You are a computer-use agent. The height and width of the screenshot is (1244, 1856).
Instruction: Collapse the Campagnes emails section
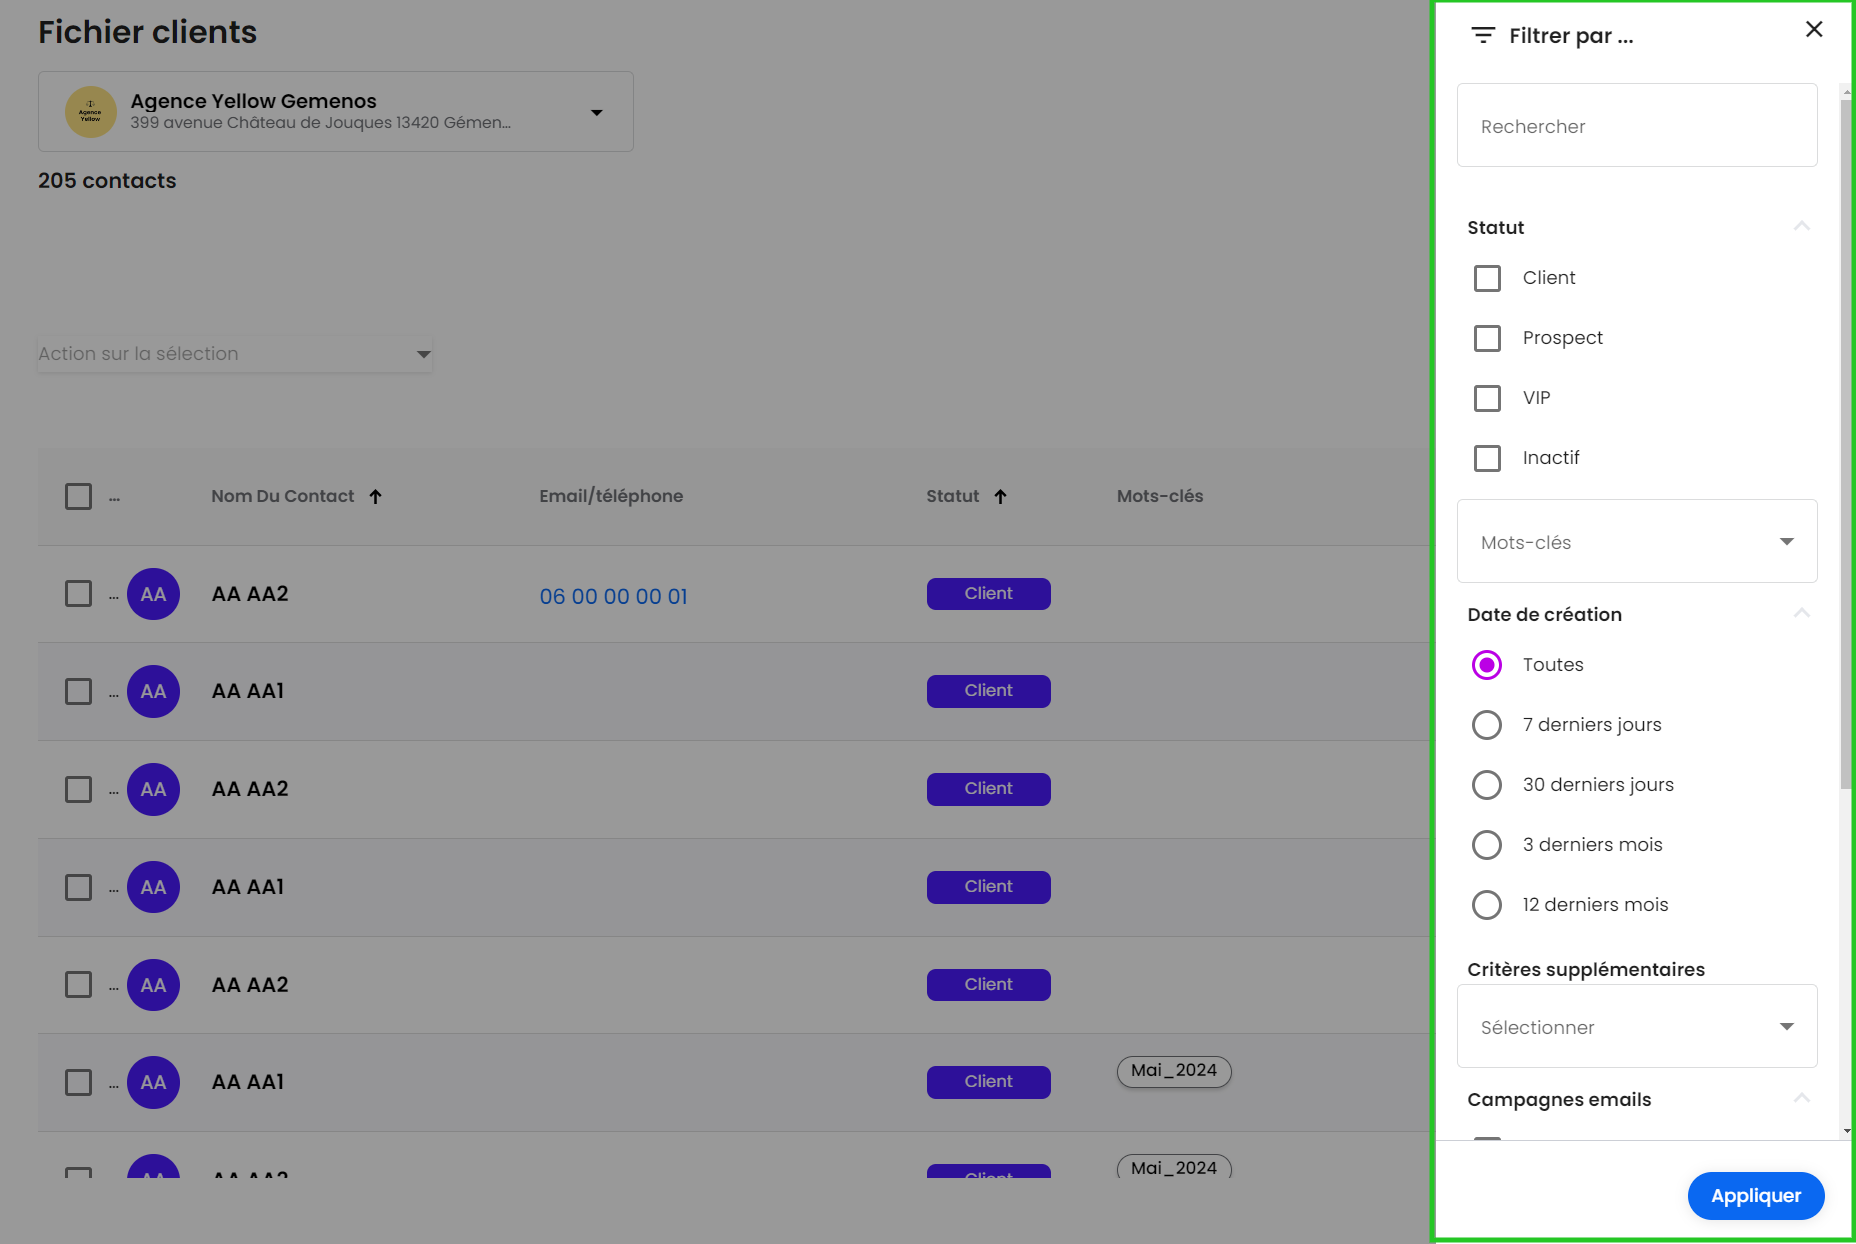pos(1801,1099)
